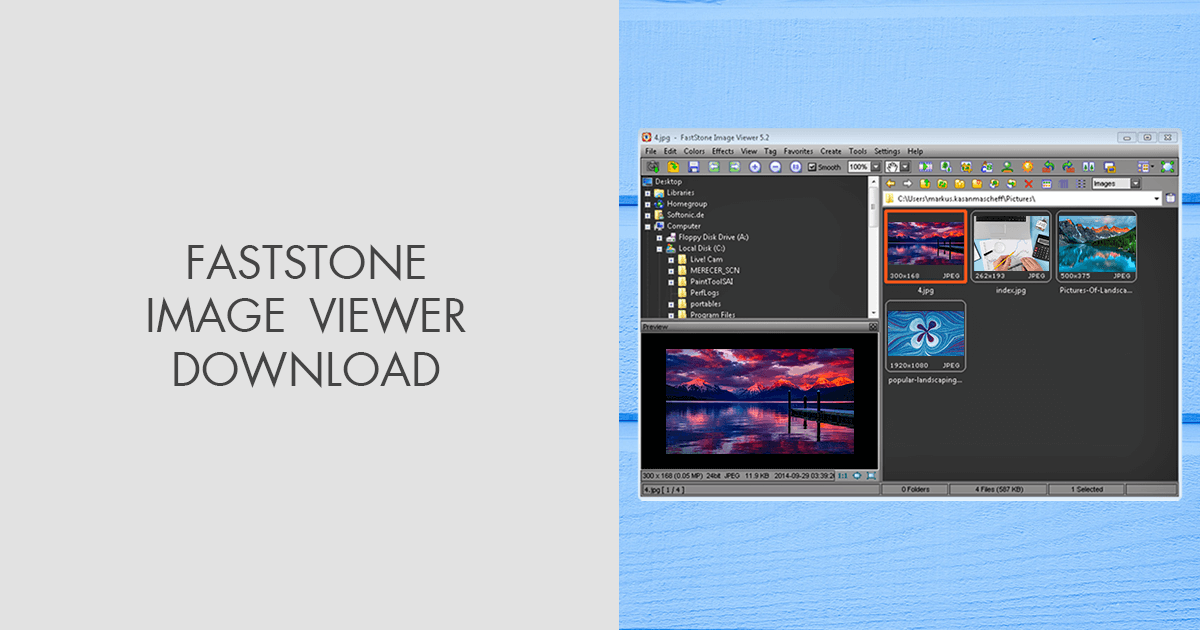Start a slideshow with the play icon
The image size is (1200, 630).
click(x=926, y=167)
